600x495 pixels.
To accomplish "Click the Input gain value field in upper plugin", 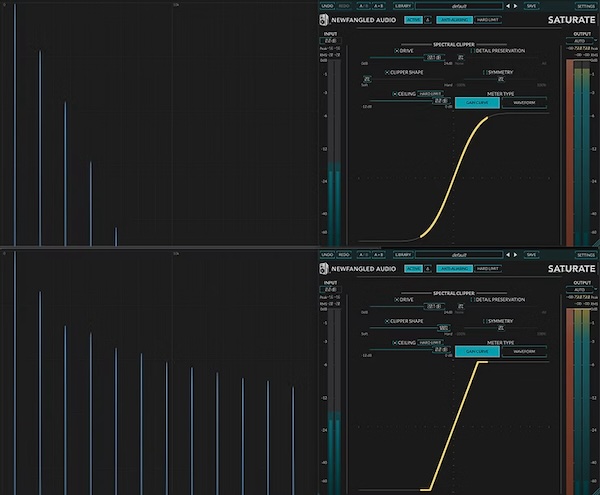I will tap(330, 41).
